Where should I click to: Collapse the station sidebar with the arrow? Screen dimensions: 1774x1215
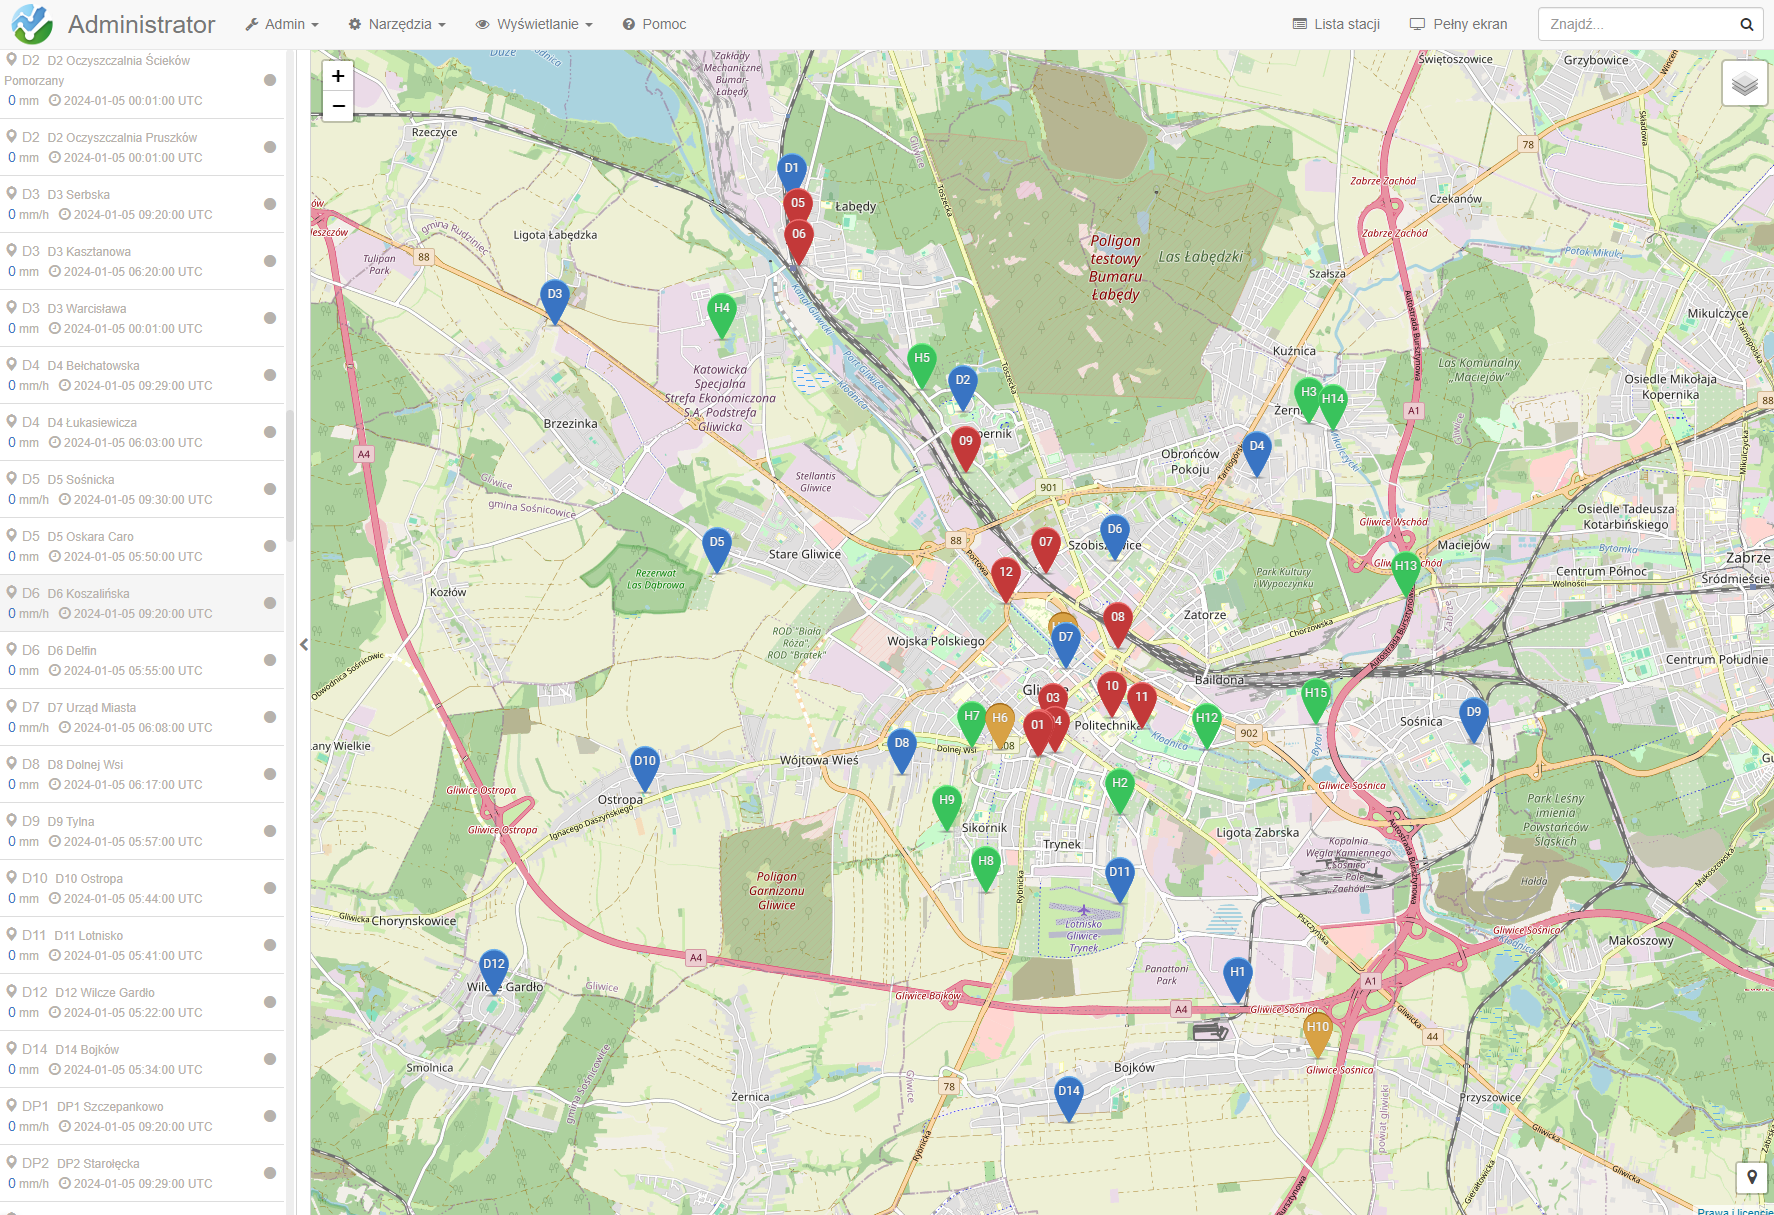pos(304,645)
